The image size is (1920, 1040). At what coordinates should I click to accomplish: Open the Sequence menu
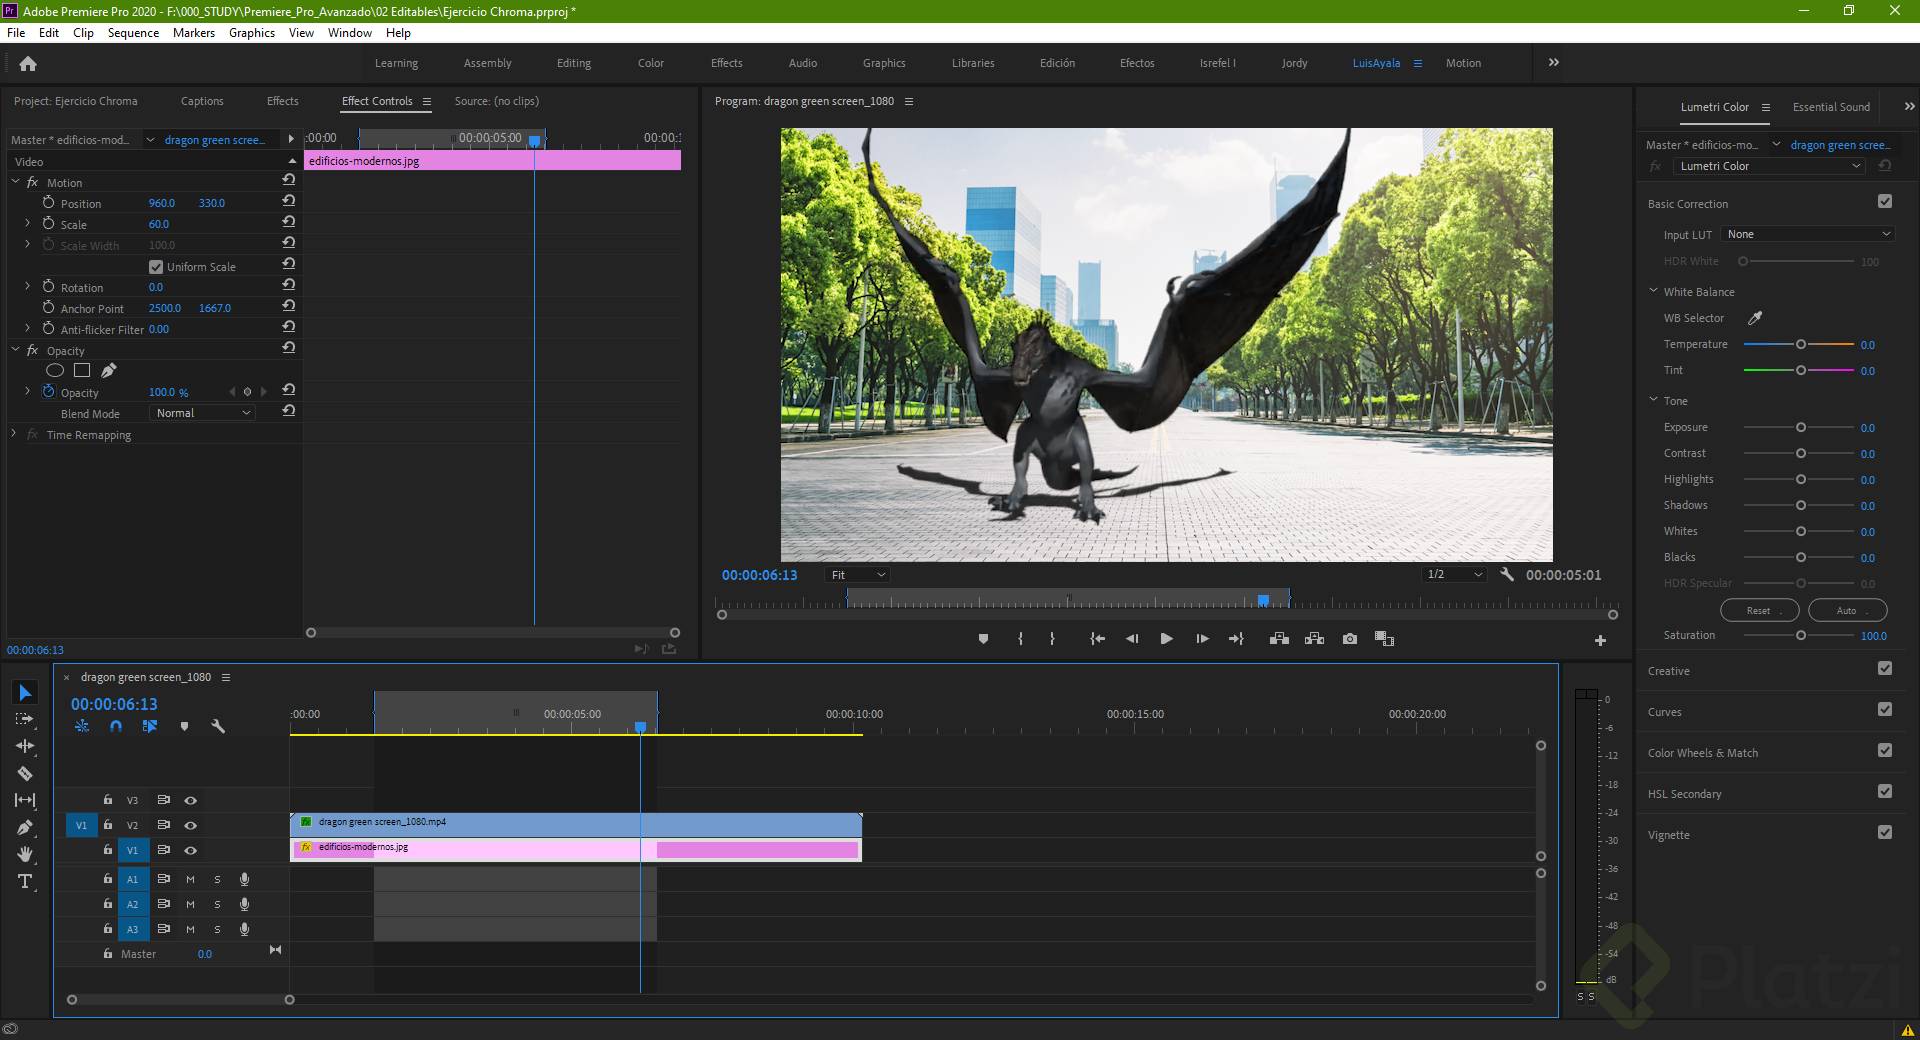[x=133, y=33]
